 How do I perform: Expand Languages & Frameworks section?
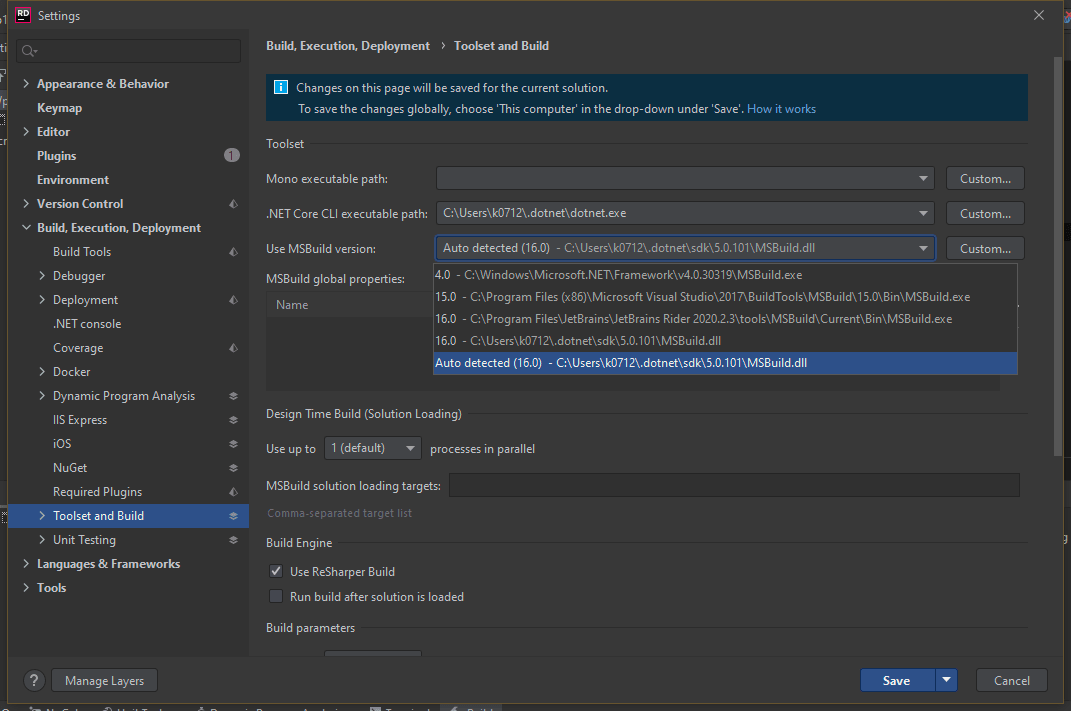tap(26, 563)
